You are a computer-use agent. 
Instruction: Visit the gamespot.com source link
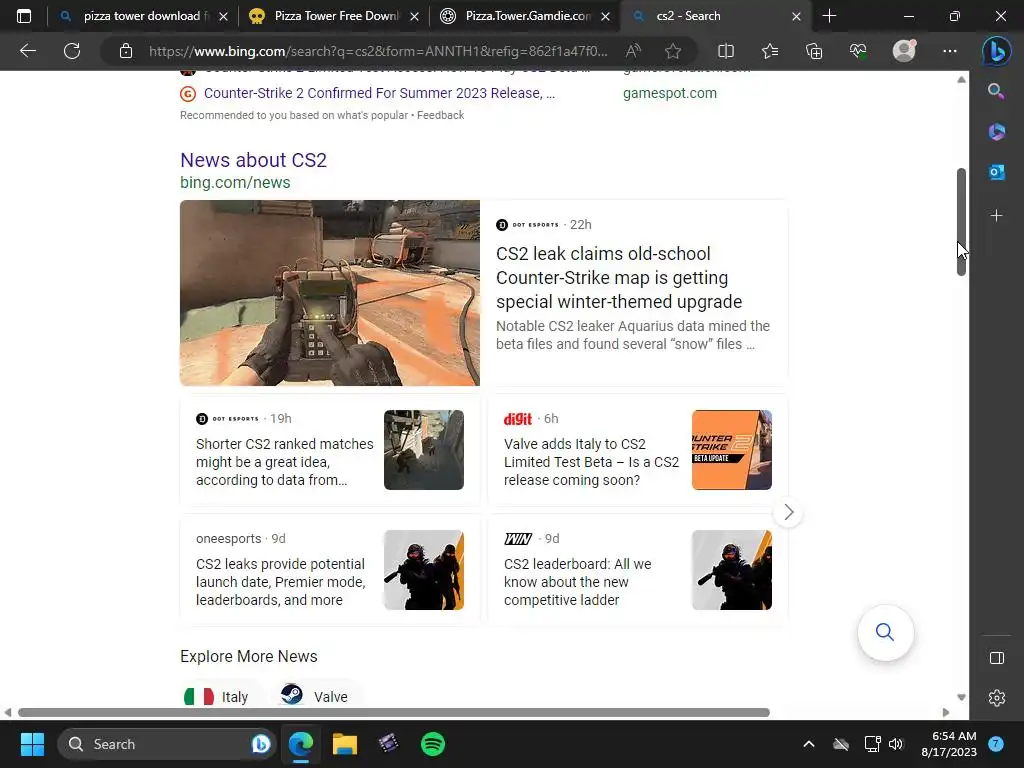[x=669, y=93]
